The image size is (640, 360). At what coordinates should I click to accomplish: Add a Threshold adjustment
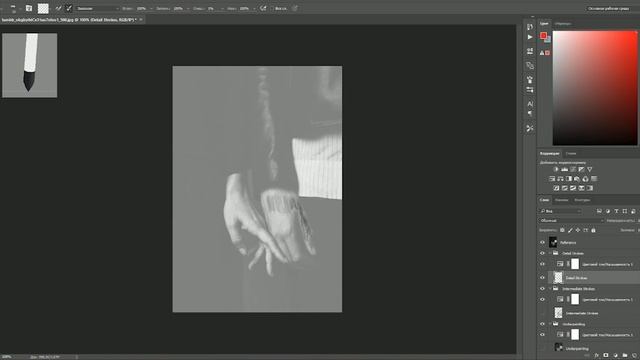coord(573,188)
